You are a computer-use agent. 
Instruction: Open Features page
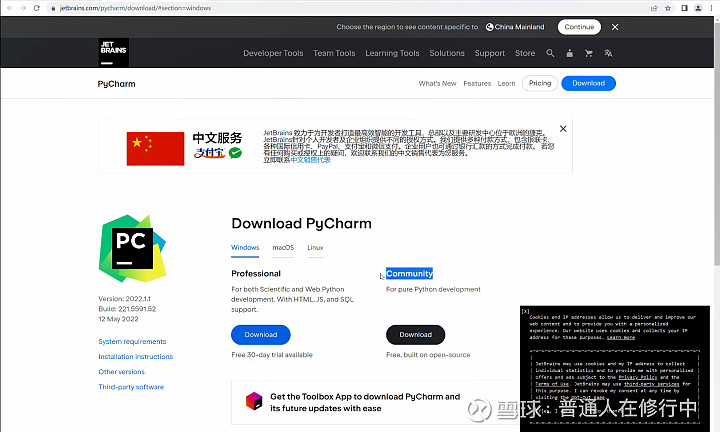(x=477, y=84)
